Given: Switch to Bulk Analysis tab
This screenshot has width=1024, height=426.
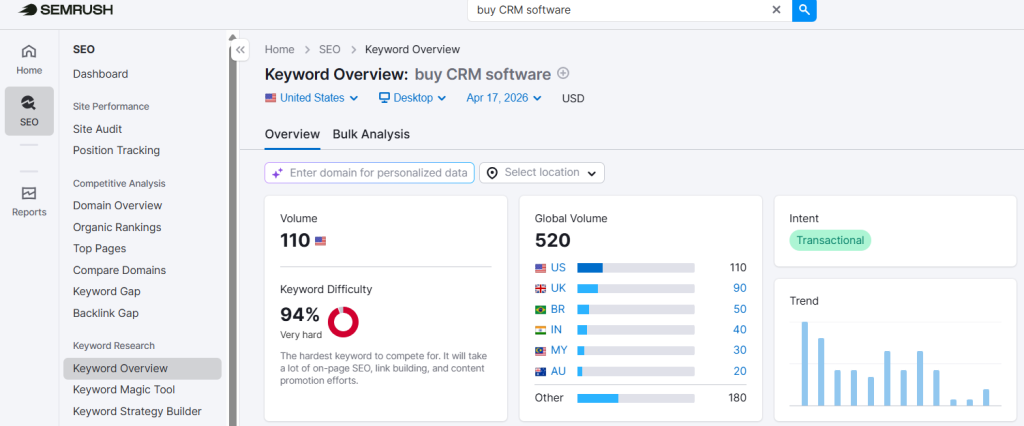Looking at the screenshot, I should [x=371, y=134].
